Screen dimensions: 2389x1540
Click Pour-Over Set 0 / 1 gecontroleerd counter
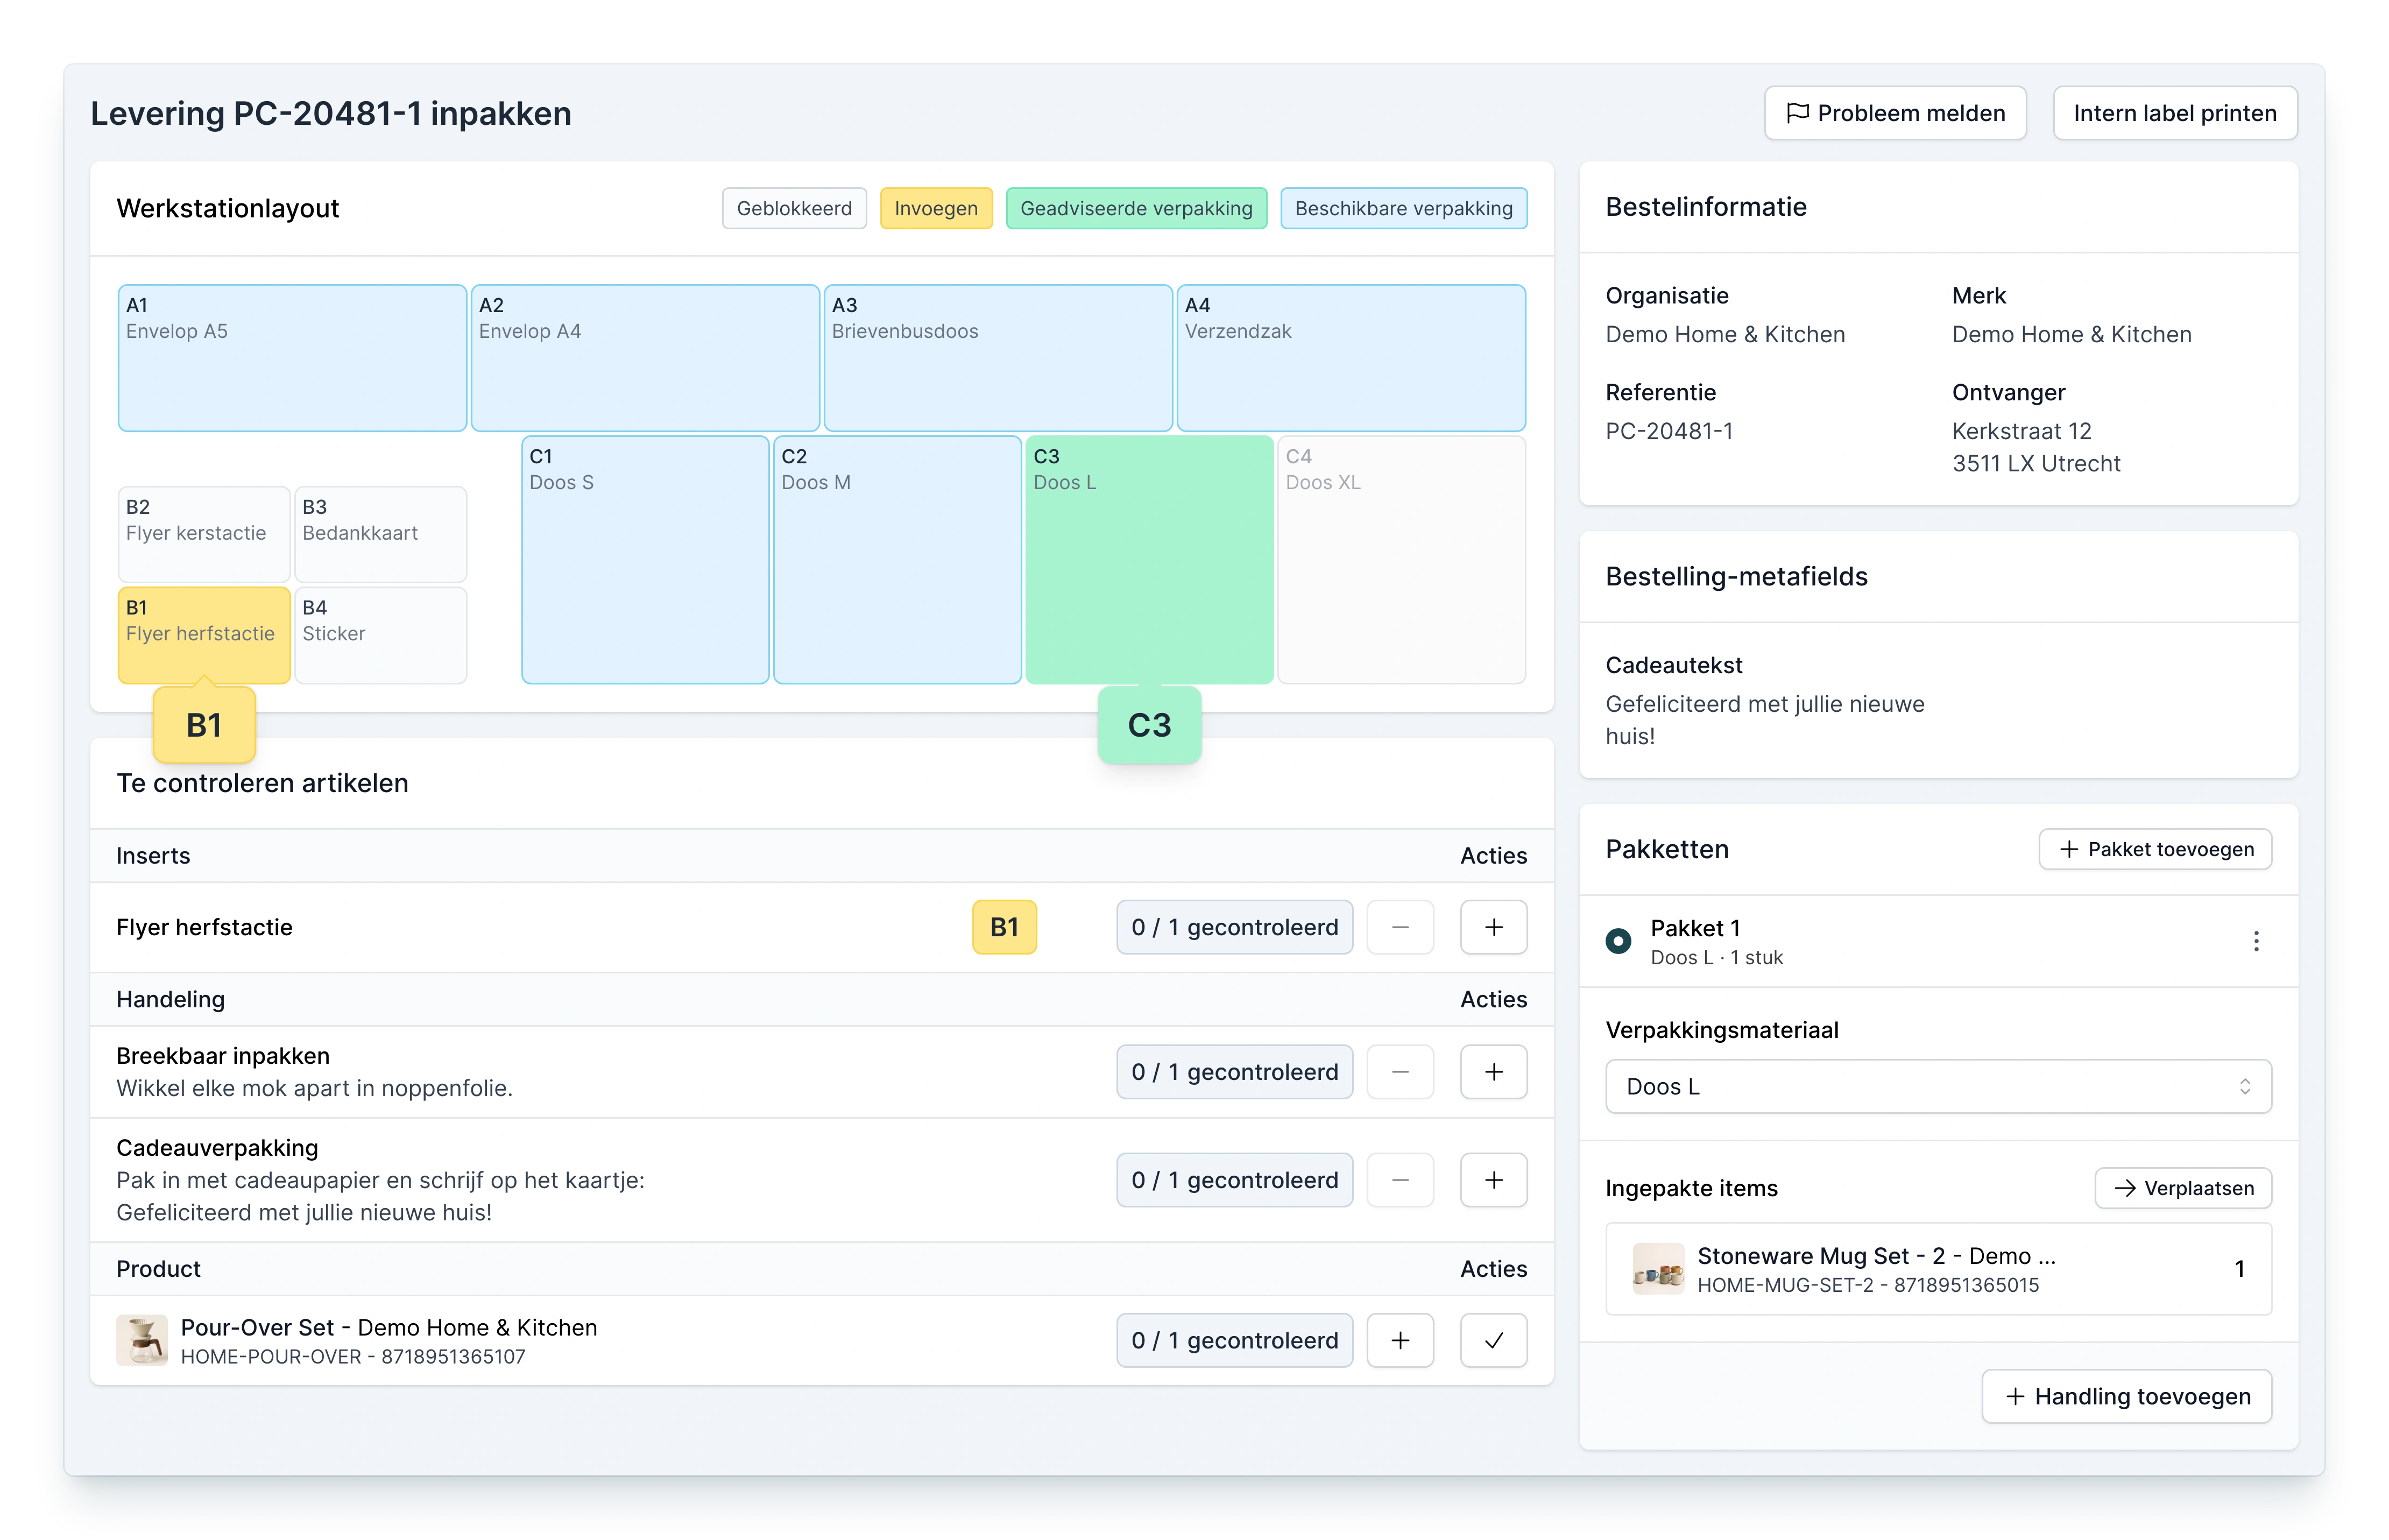point(1234,1340)
